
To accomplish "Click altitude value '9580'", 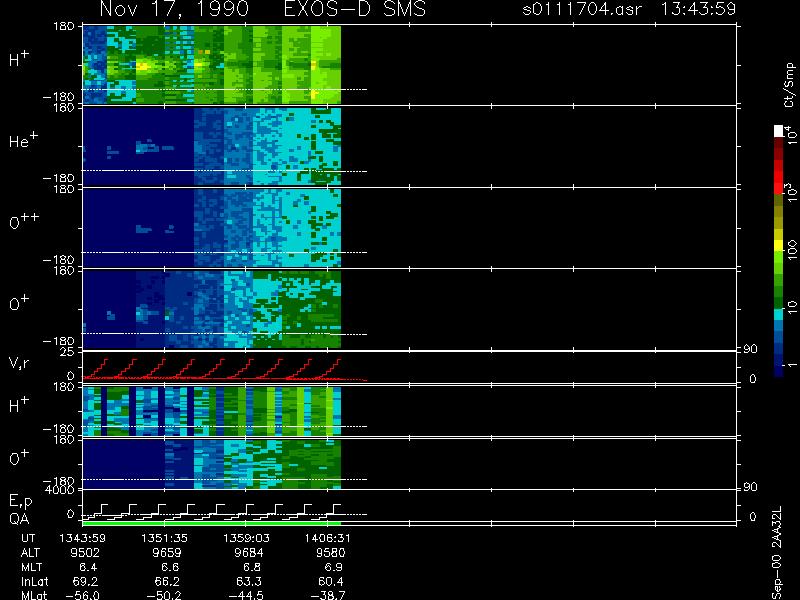I will tap(331, 553).
